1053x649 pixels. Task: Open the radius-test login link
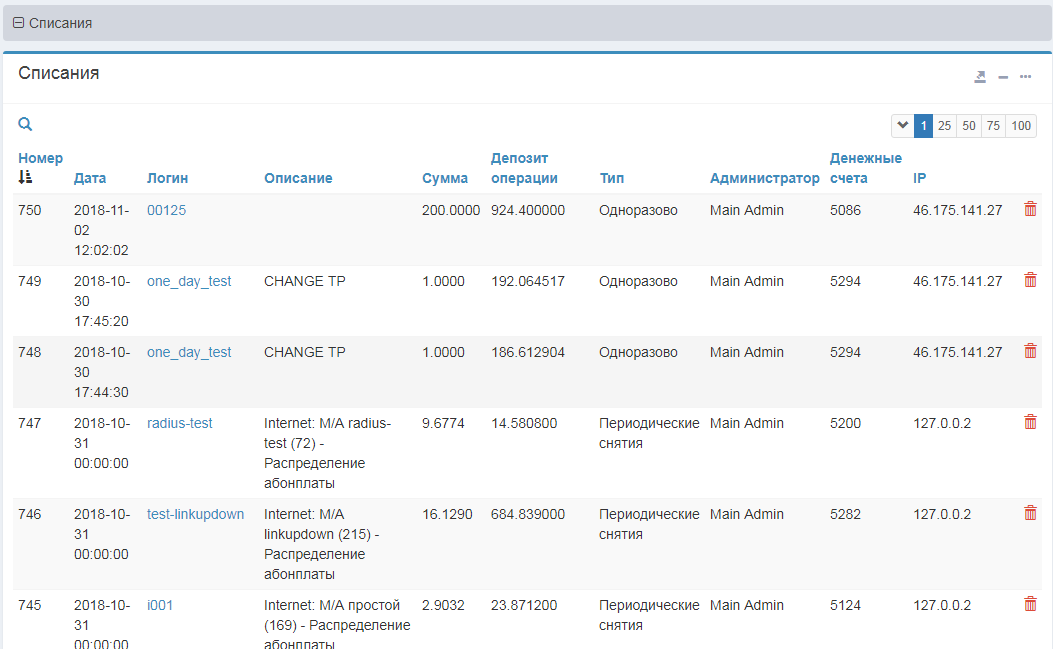(179, 423)
